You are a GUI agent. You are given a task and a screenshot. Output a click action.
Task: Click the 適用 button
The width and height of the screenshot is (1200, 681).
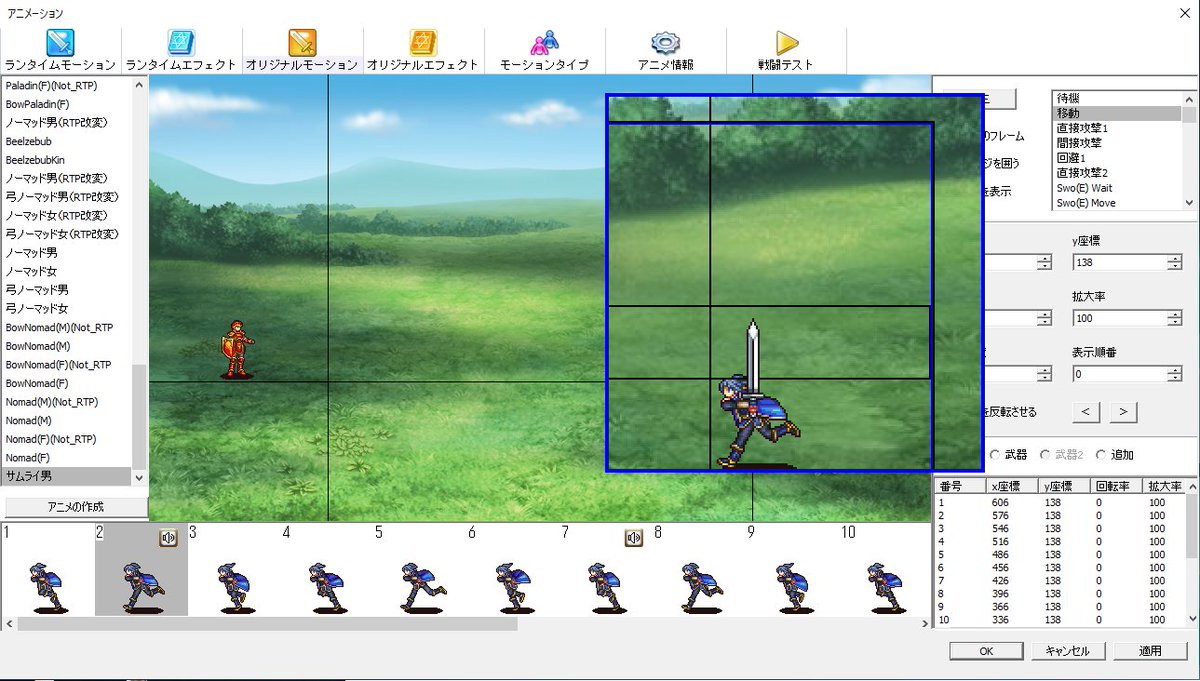click(1150, 651)
